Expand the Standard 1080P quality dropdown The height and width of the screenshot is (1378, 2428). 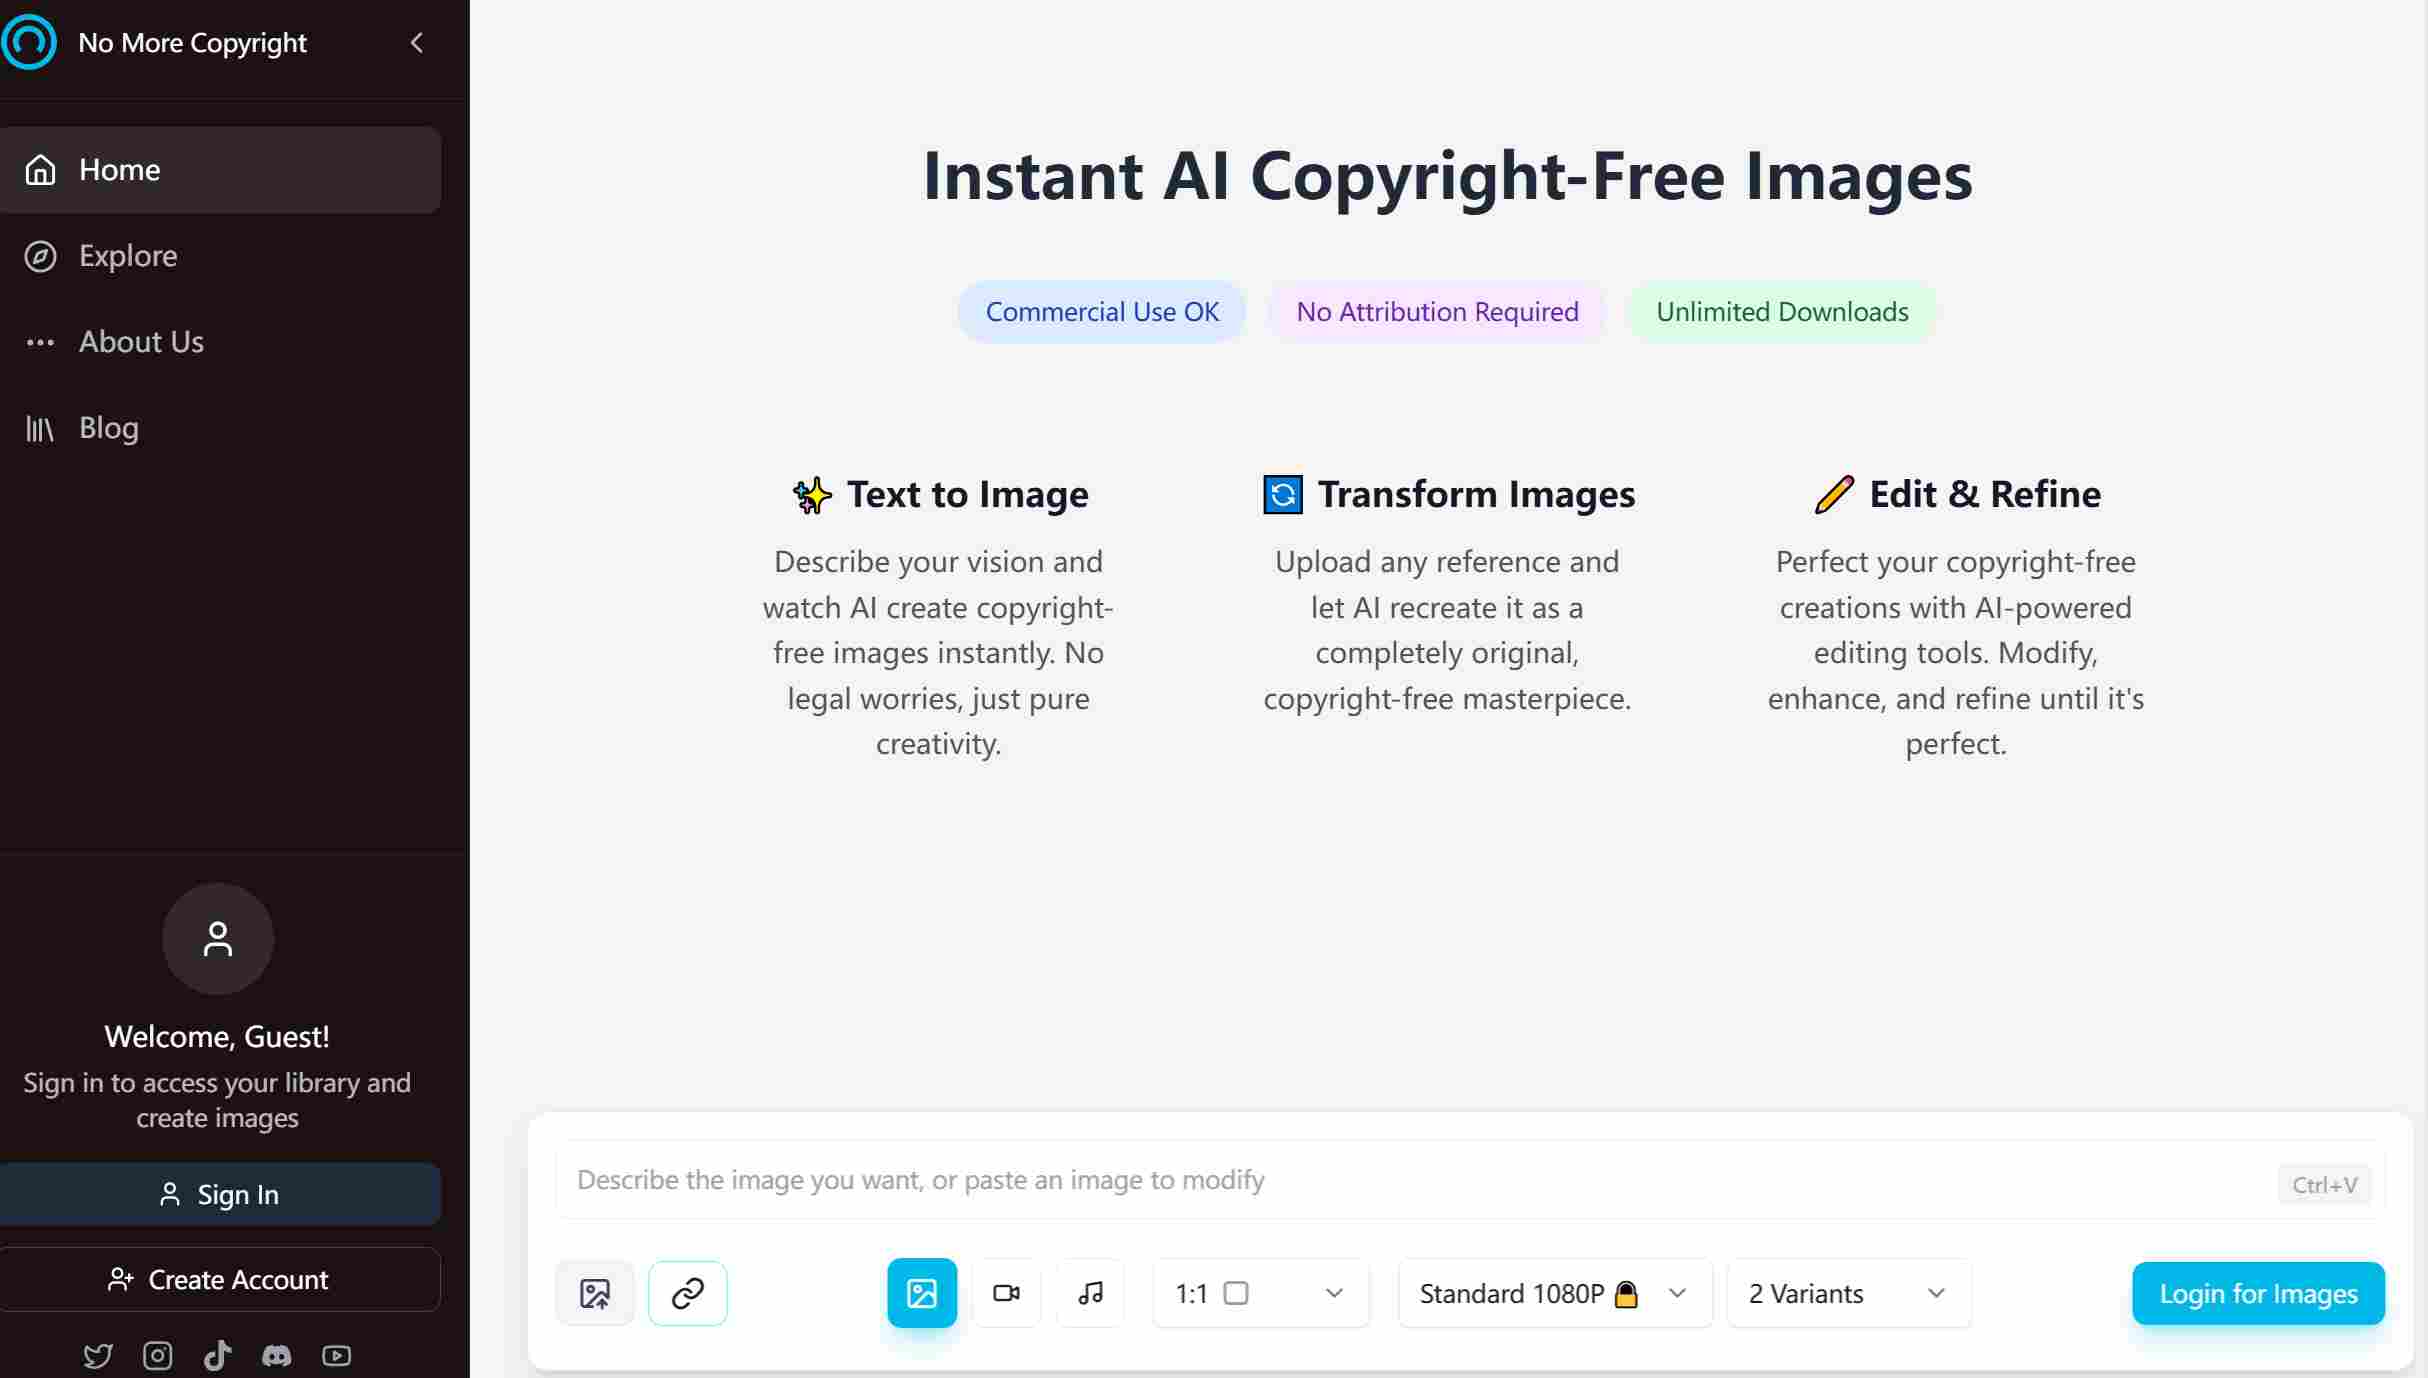coord(1554,1293)
